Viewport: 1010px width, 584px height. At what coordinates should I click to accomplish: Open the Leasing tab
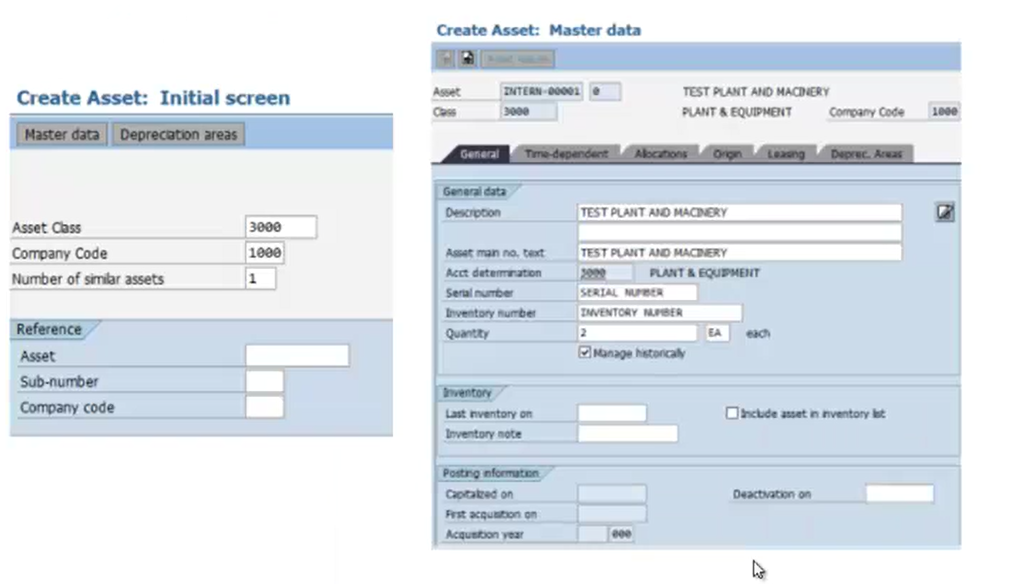click(786, 154)
